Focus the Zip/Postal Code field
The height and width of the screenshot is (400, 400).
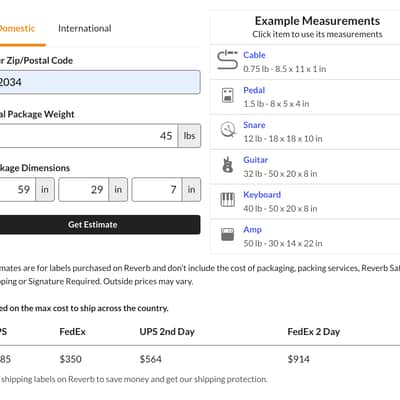click(100, 82)
